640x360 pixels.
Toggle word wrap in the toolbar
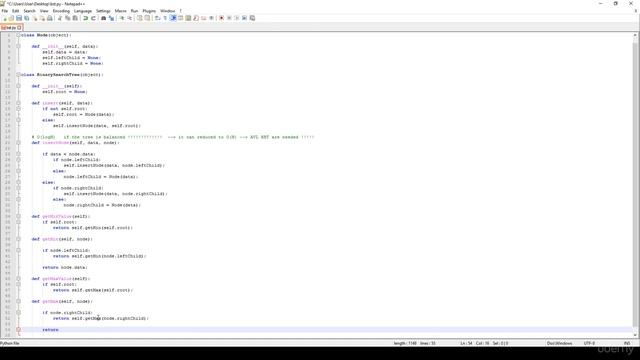pos(157,18)
